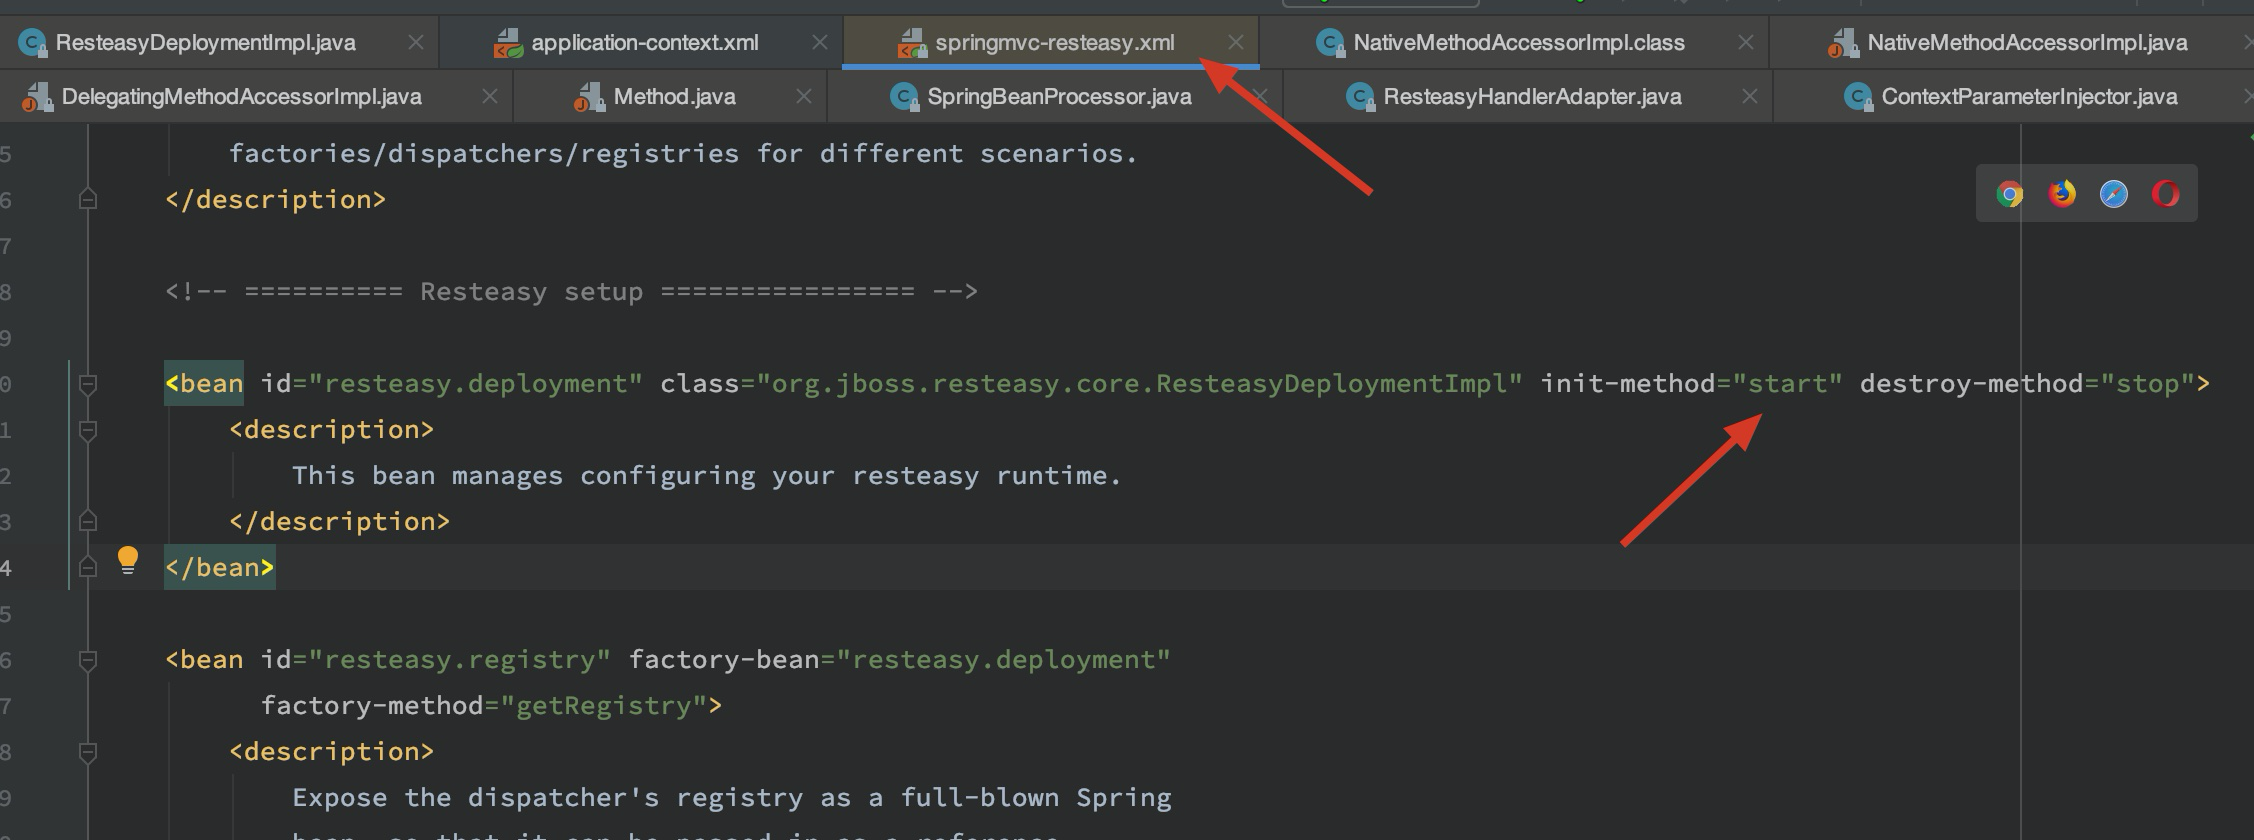Click the NativeMethodAccessorImpl.class file icon
The width and height of the screenshot is (2254, 840).
(x=1330, y=43)
